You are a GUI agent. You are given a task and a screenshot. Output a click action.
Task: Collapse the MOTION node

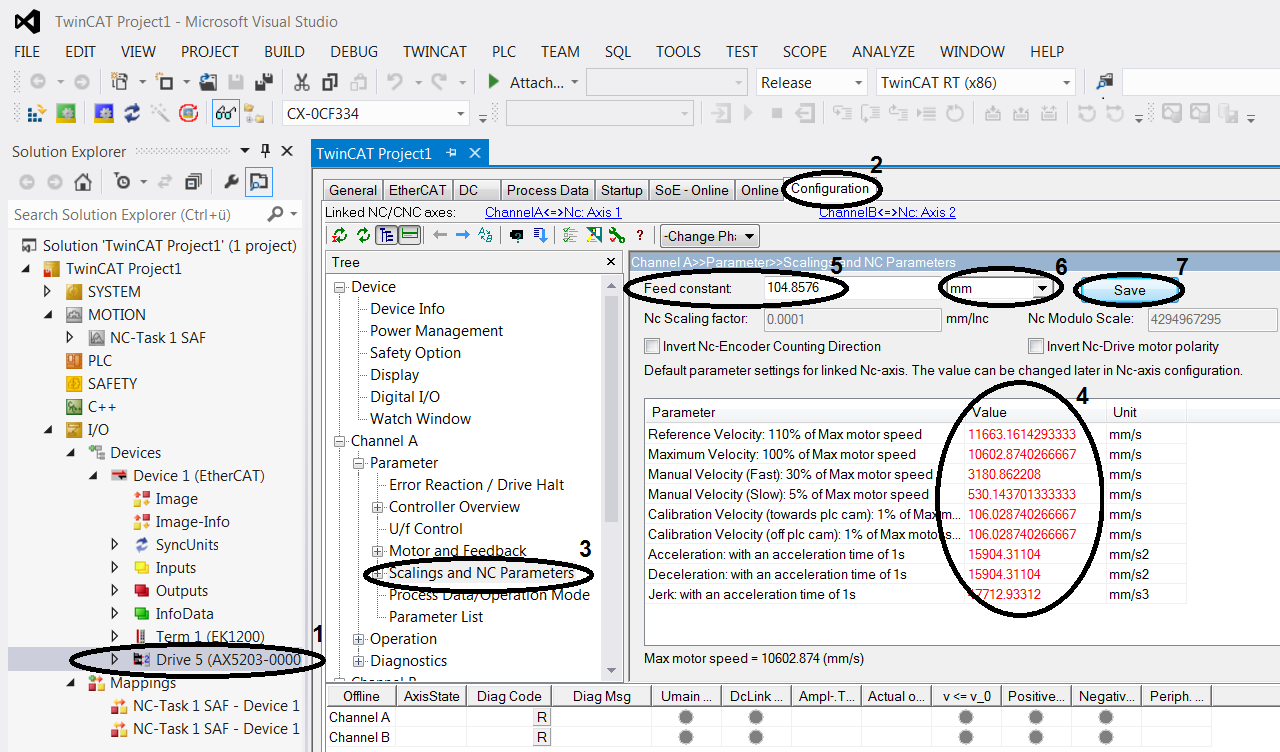pos(47,314)
